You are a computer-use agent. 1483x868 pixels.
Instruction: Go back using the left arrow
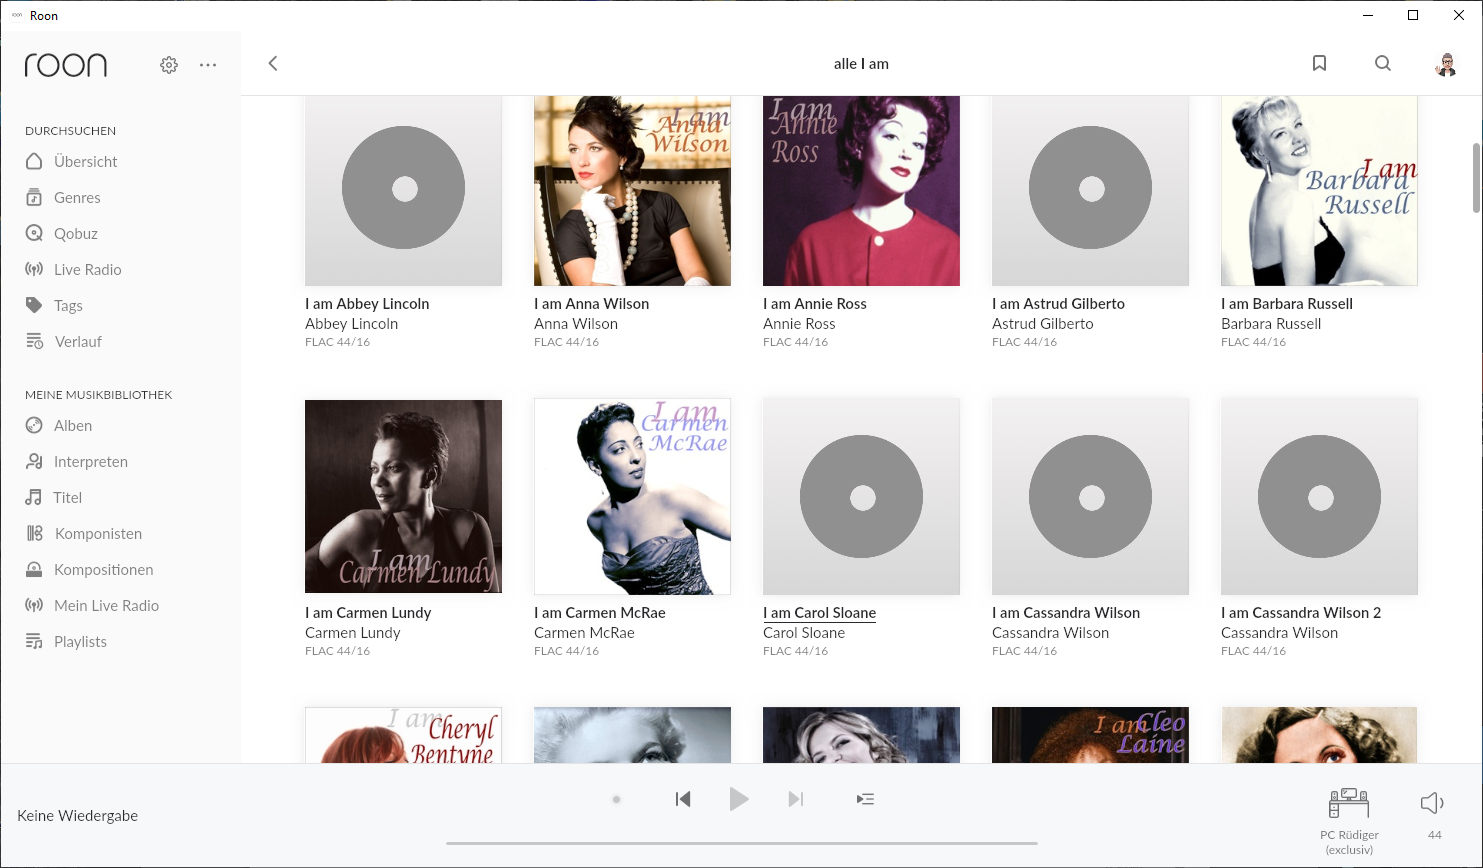273,63
